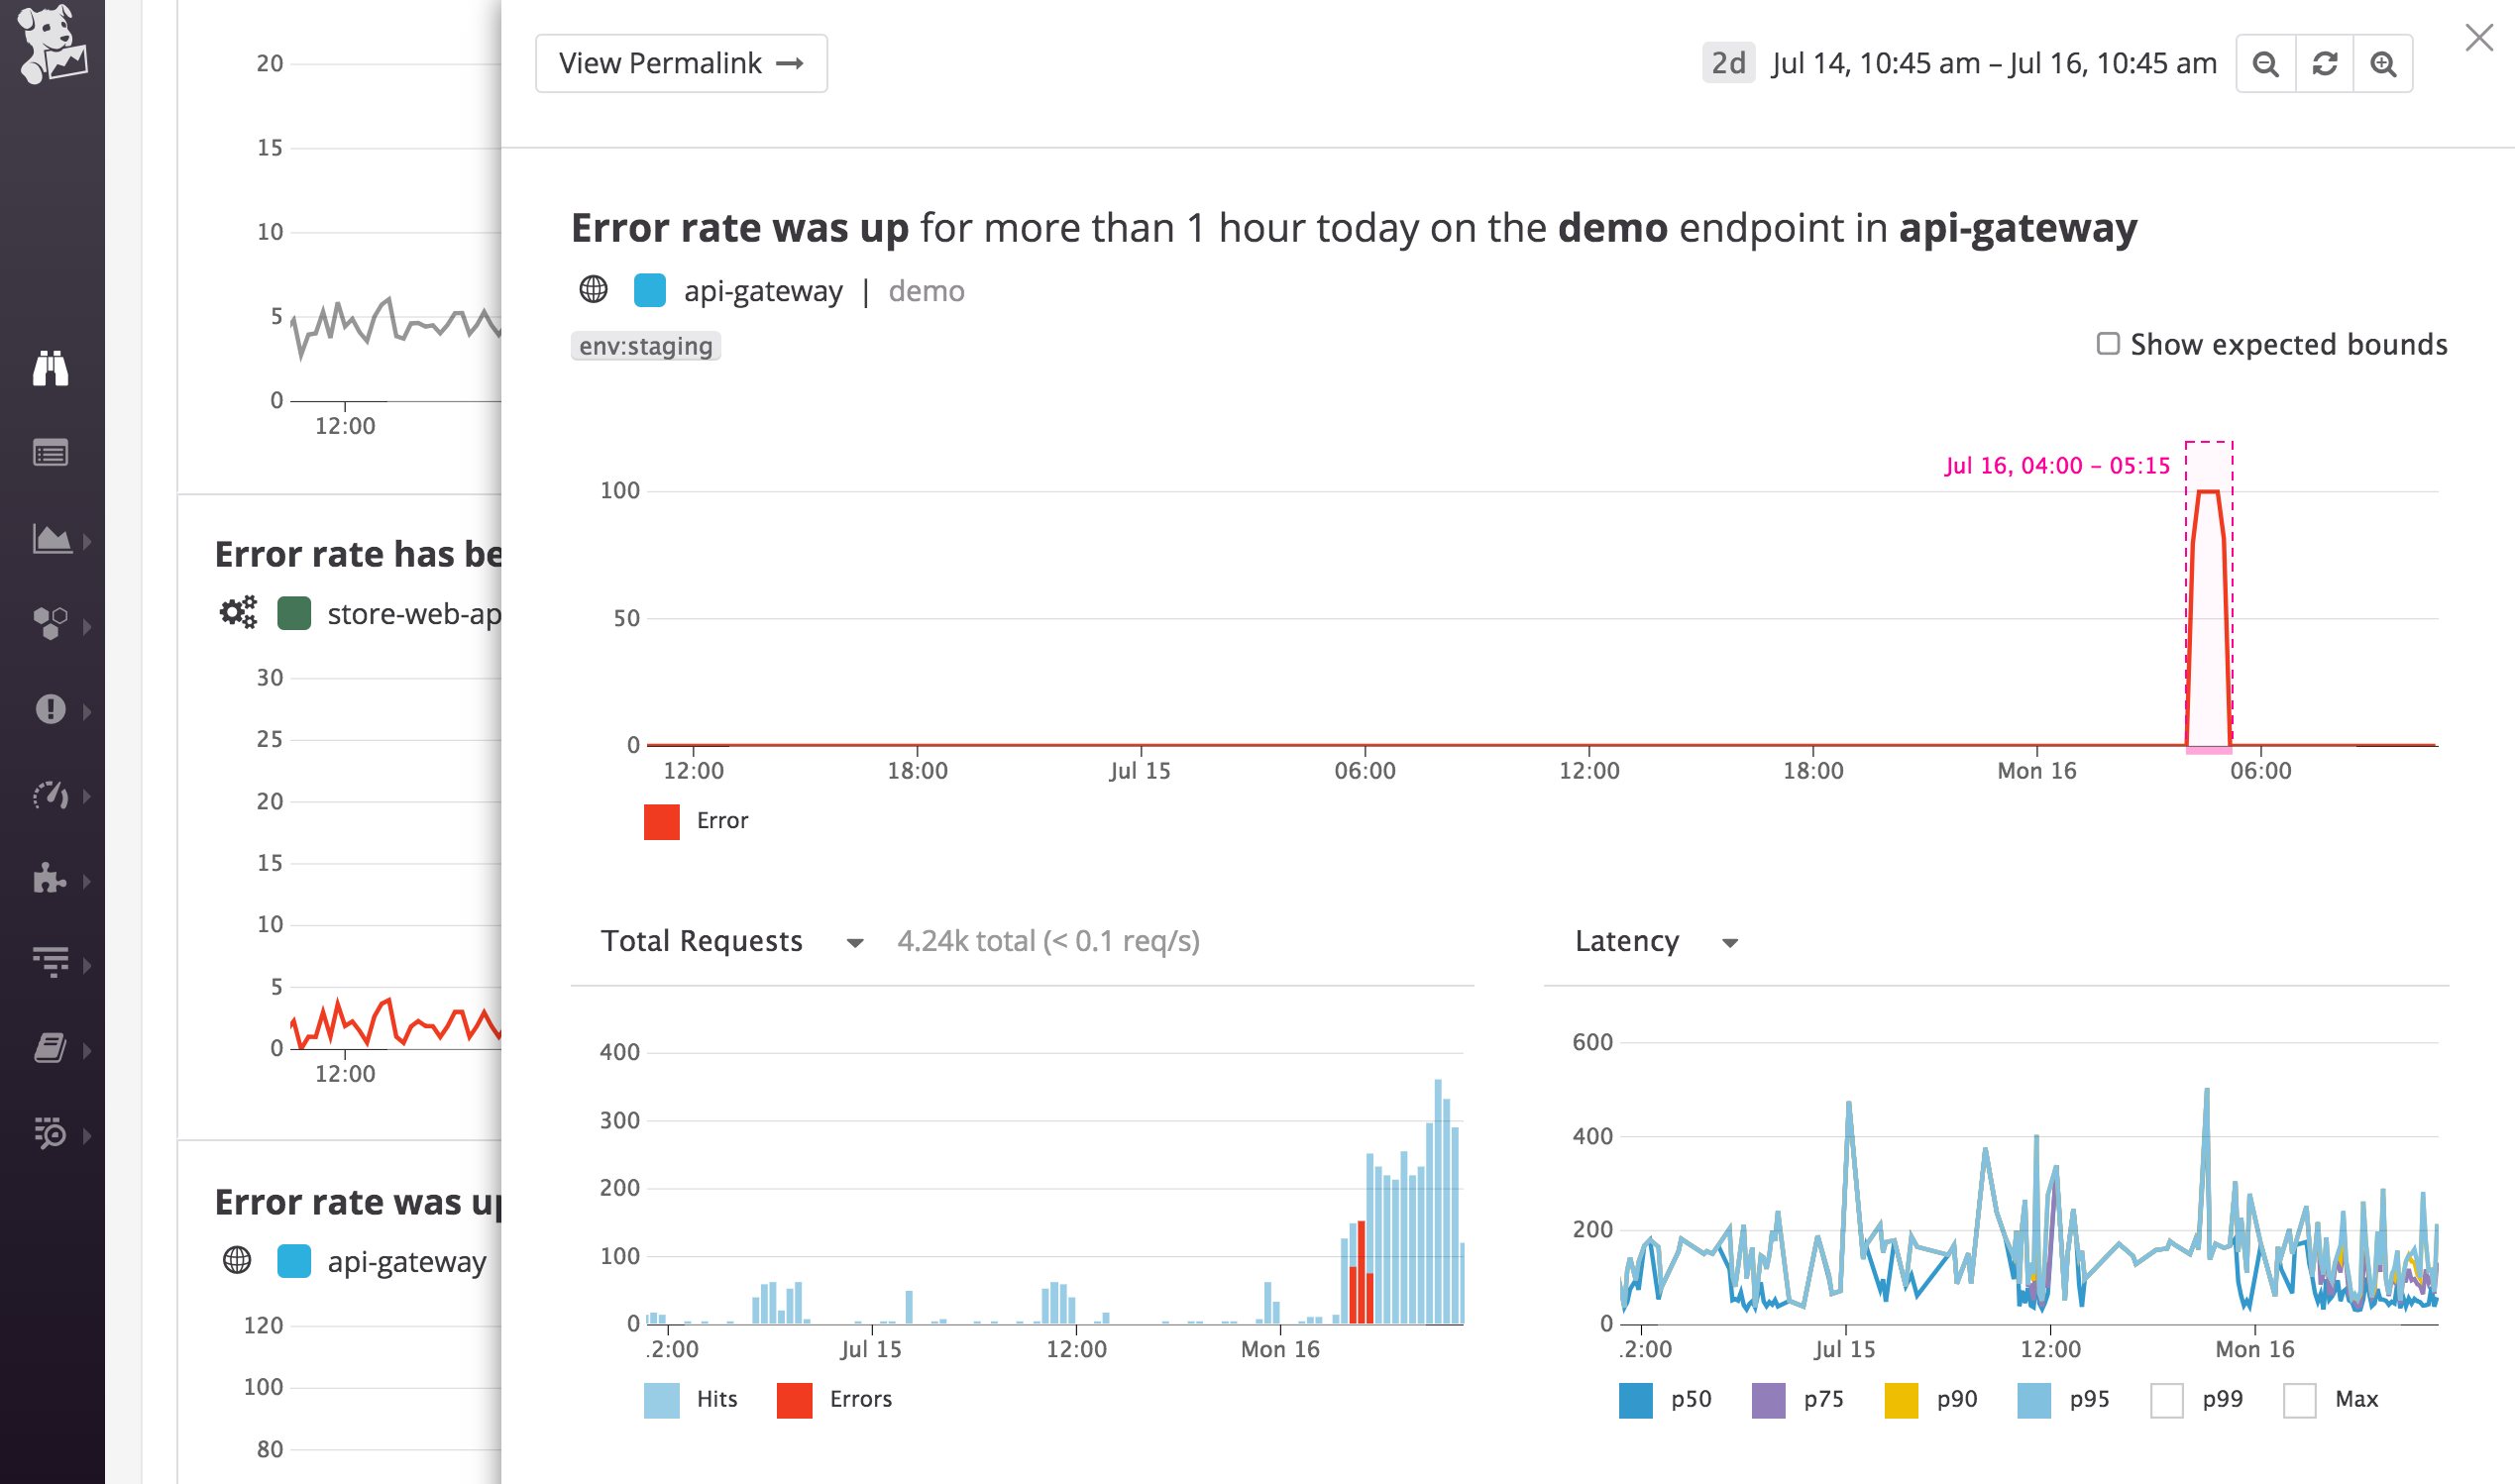
Task: Click the env:staging tag
Action: click(x=644, y=345)
